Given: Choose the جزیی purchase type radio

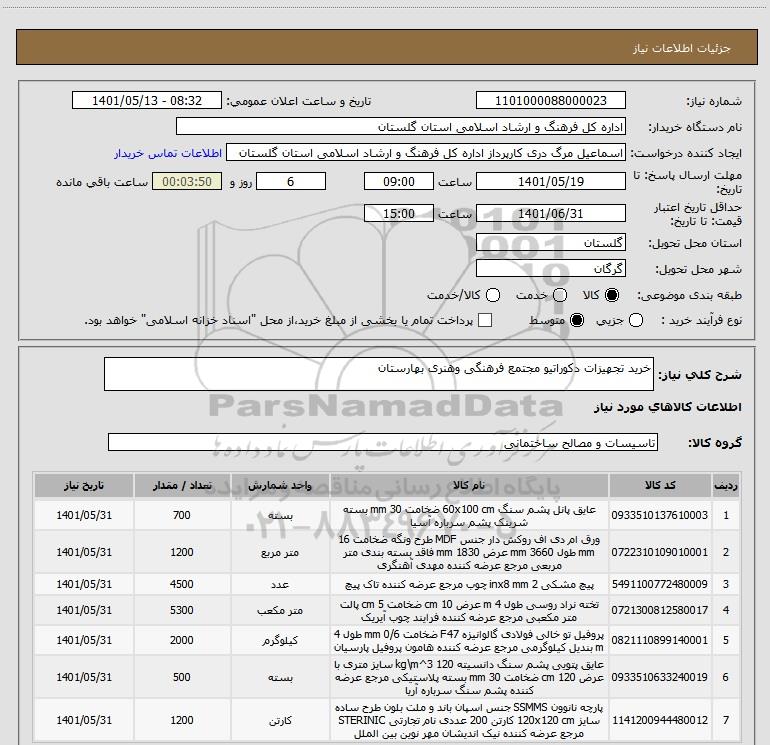Looking at the screenshot, I should point(636,320).
